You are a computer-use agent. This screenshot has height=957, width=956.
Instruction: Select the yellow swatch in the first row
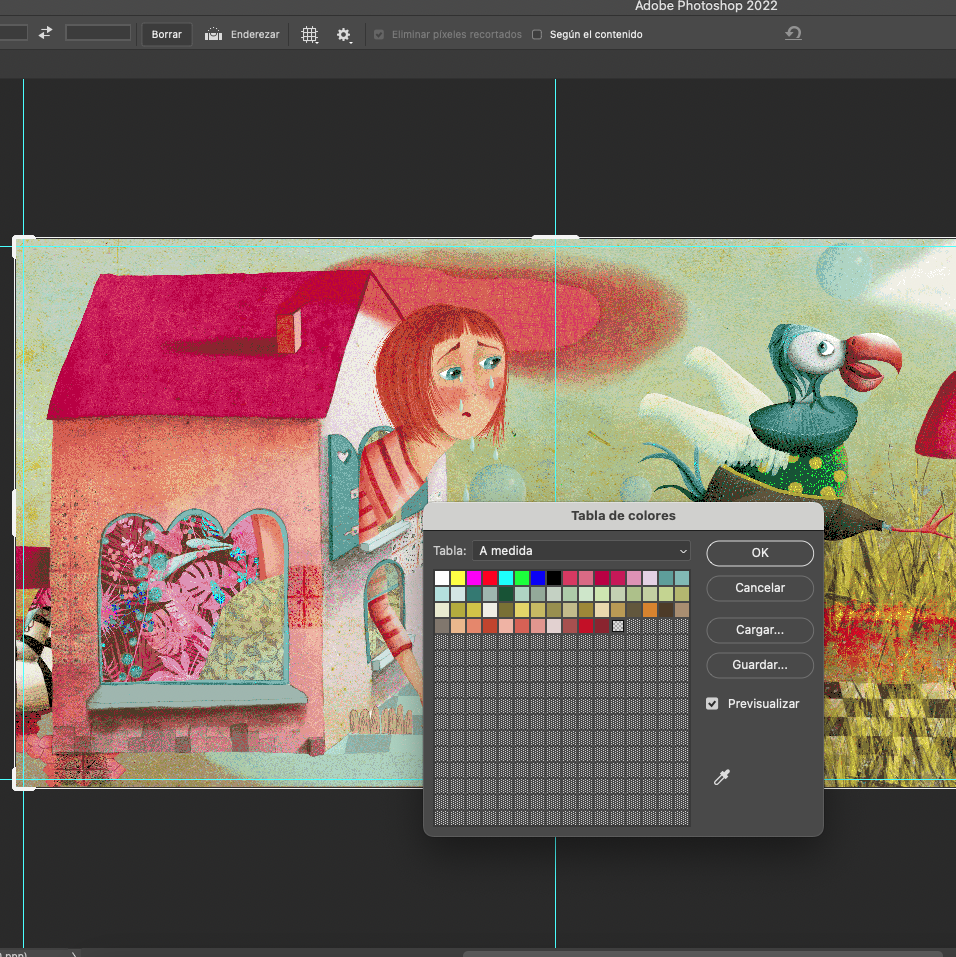(x=458, y=578)
